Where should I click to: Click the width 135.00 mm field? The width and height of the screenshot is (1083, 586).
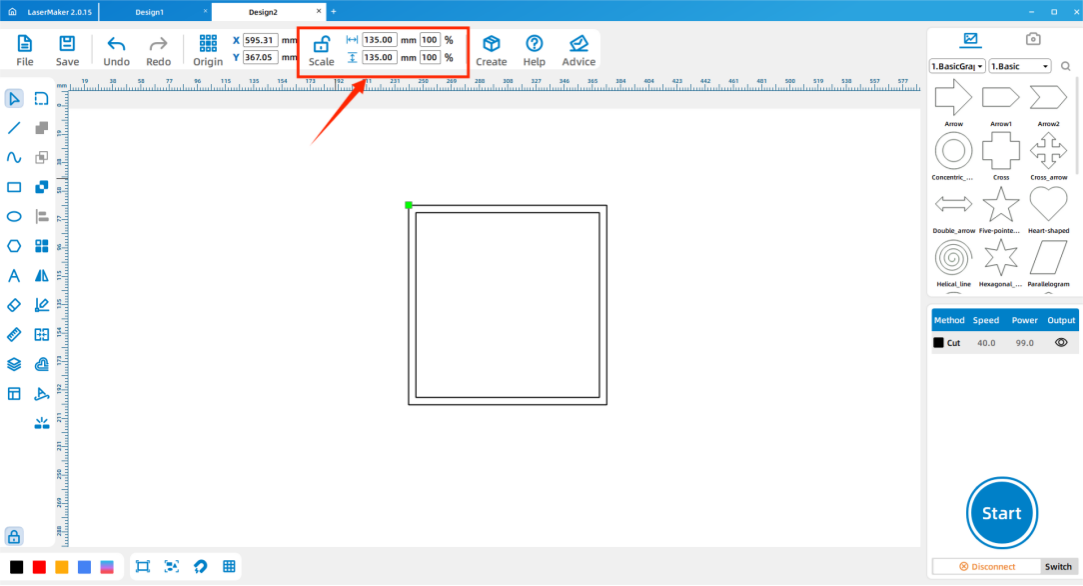[x=379, y=40]
